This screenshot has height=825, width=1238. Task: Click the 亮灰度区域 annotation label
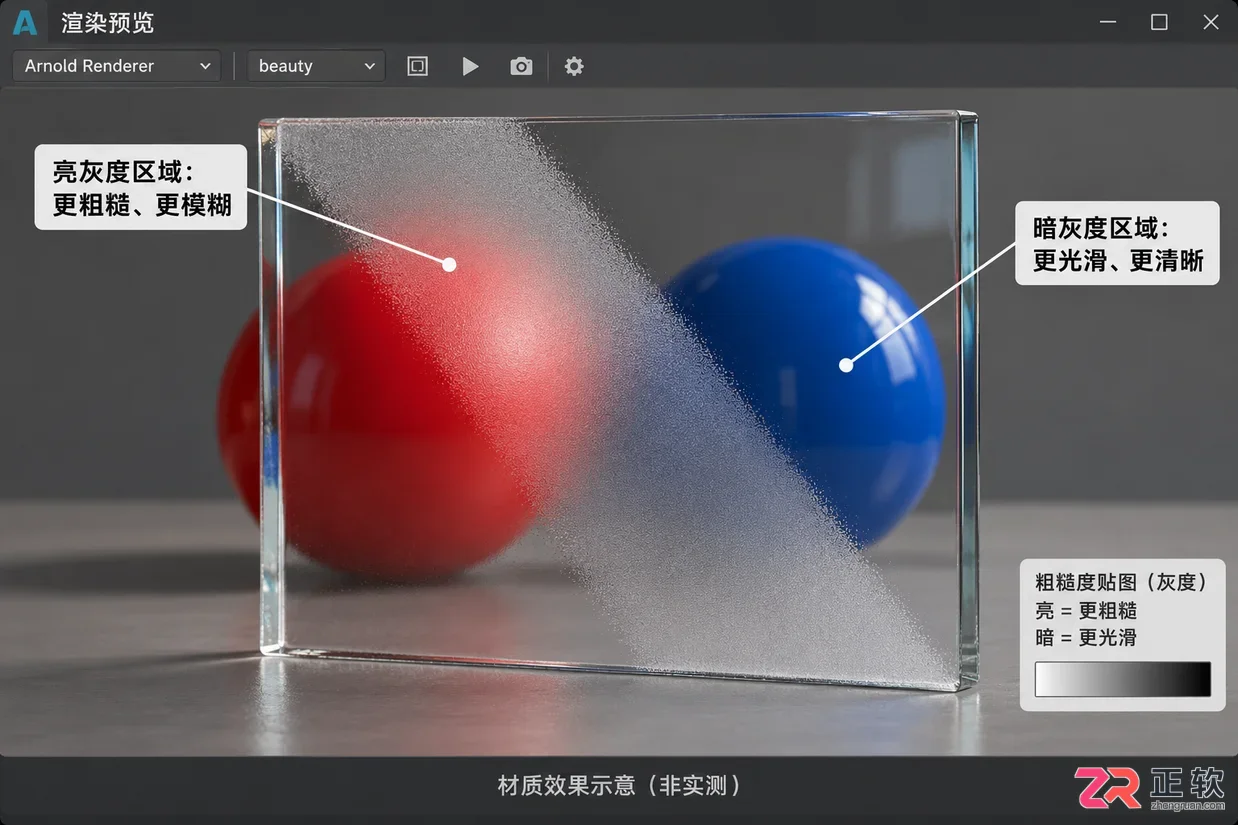point(141,187)
